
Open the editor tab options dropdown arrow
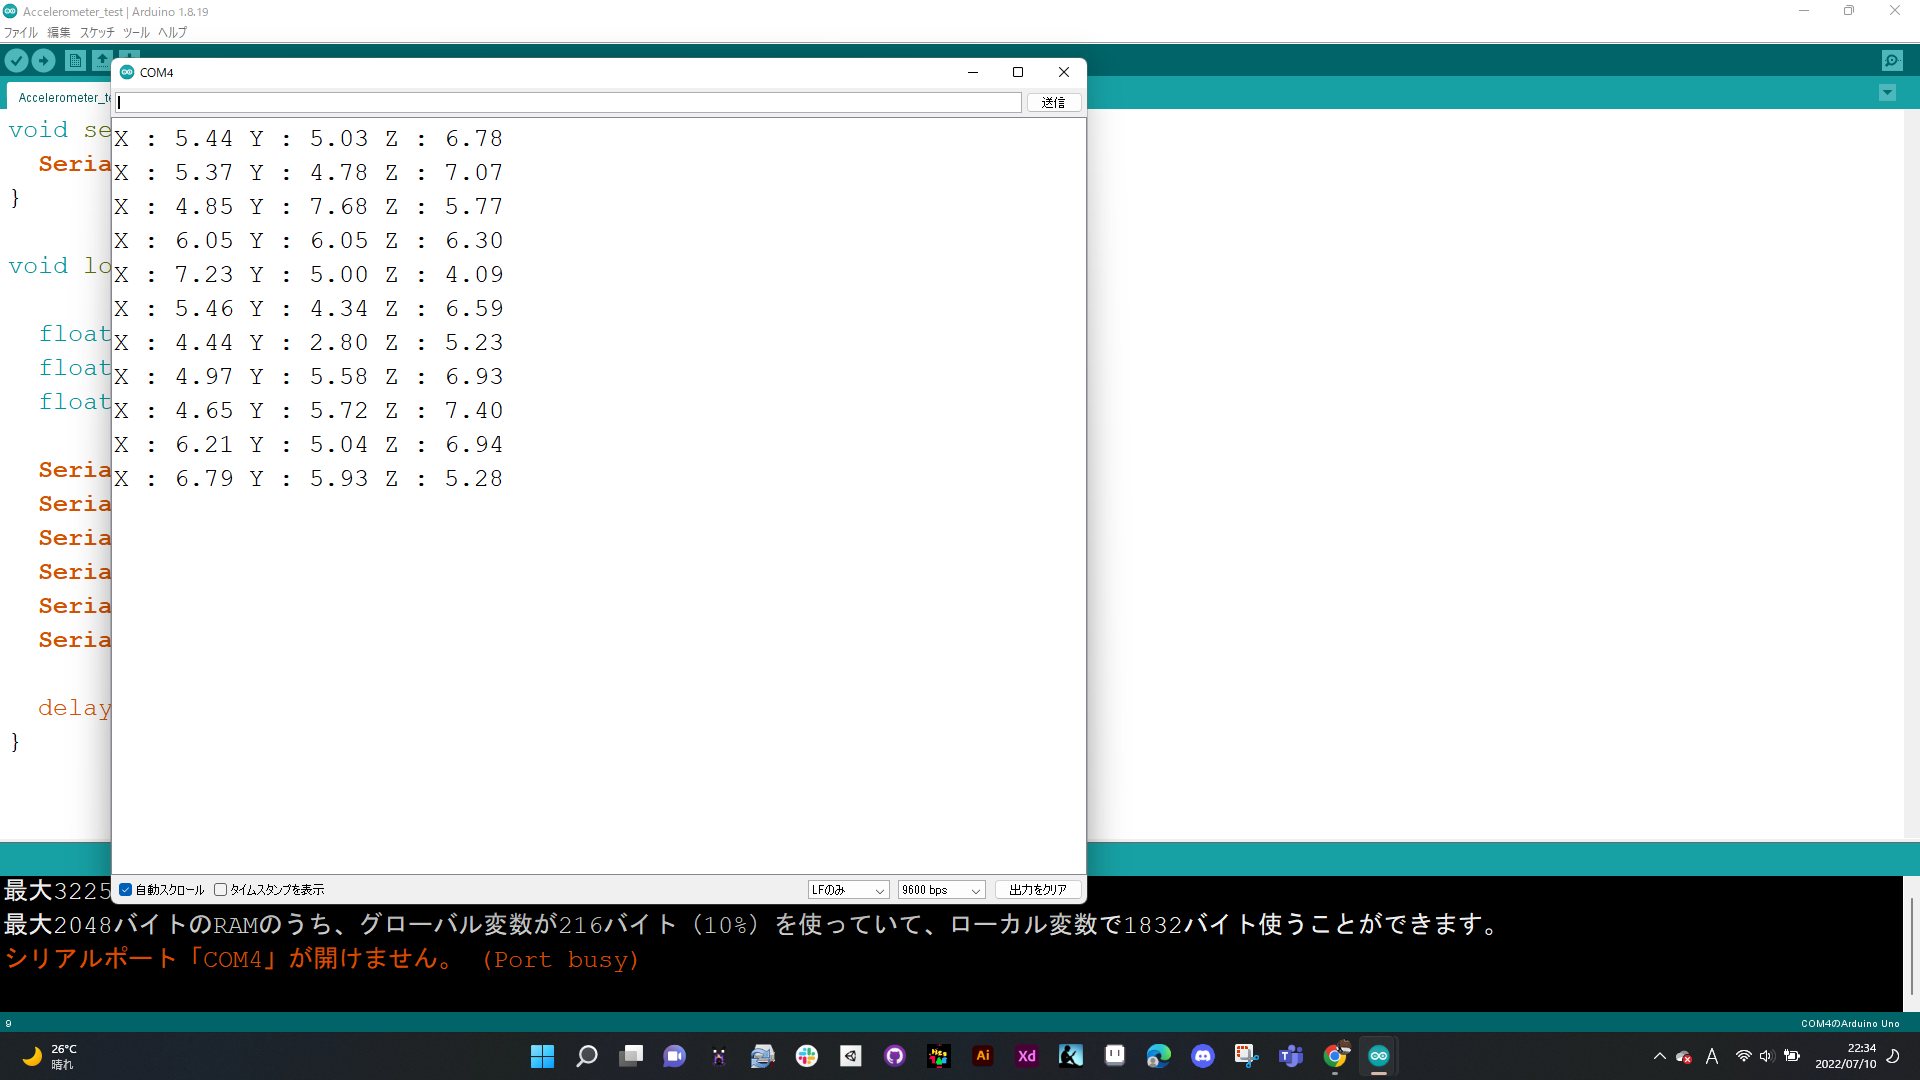1887,92
